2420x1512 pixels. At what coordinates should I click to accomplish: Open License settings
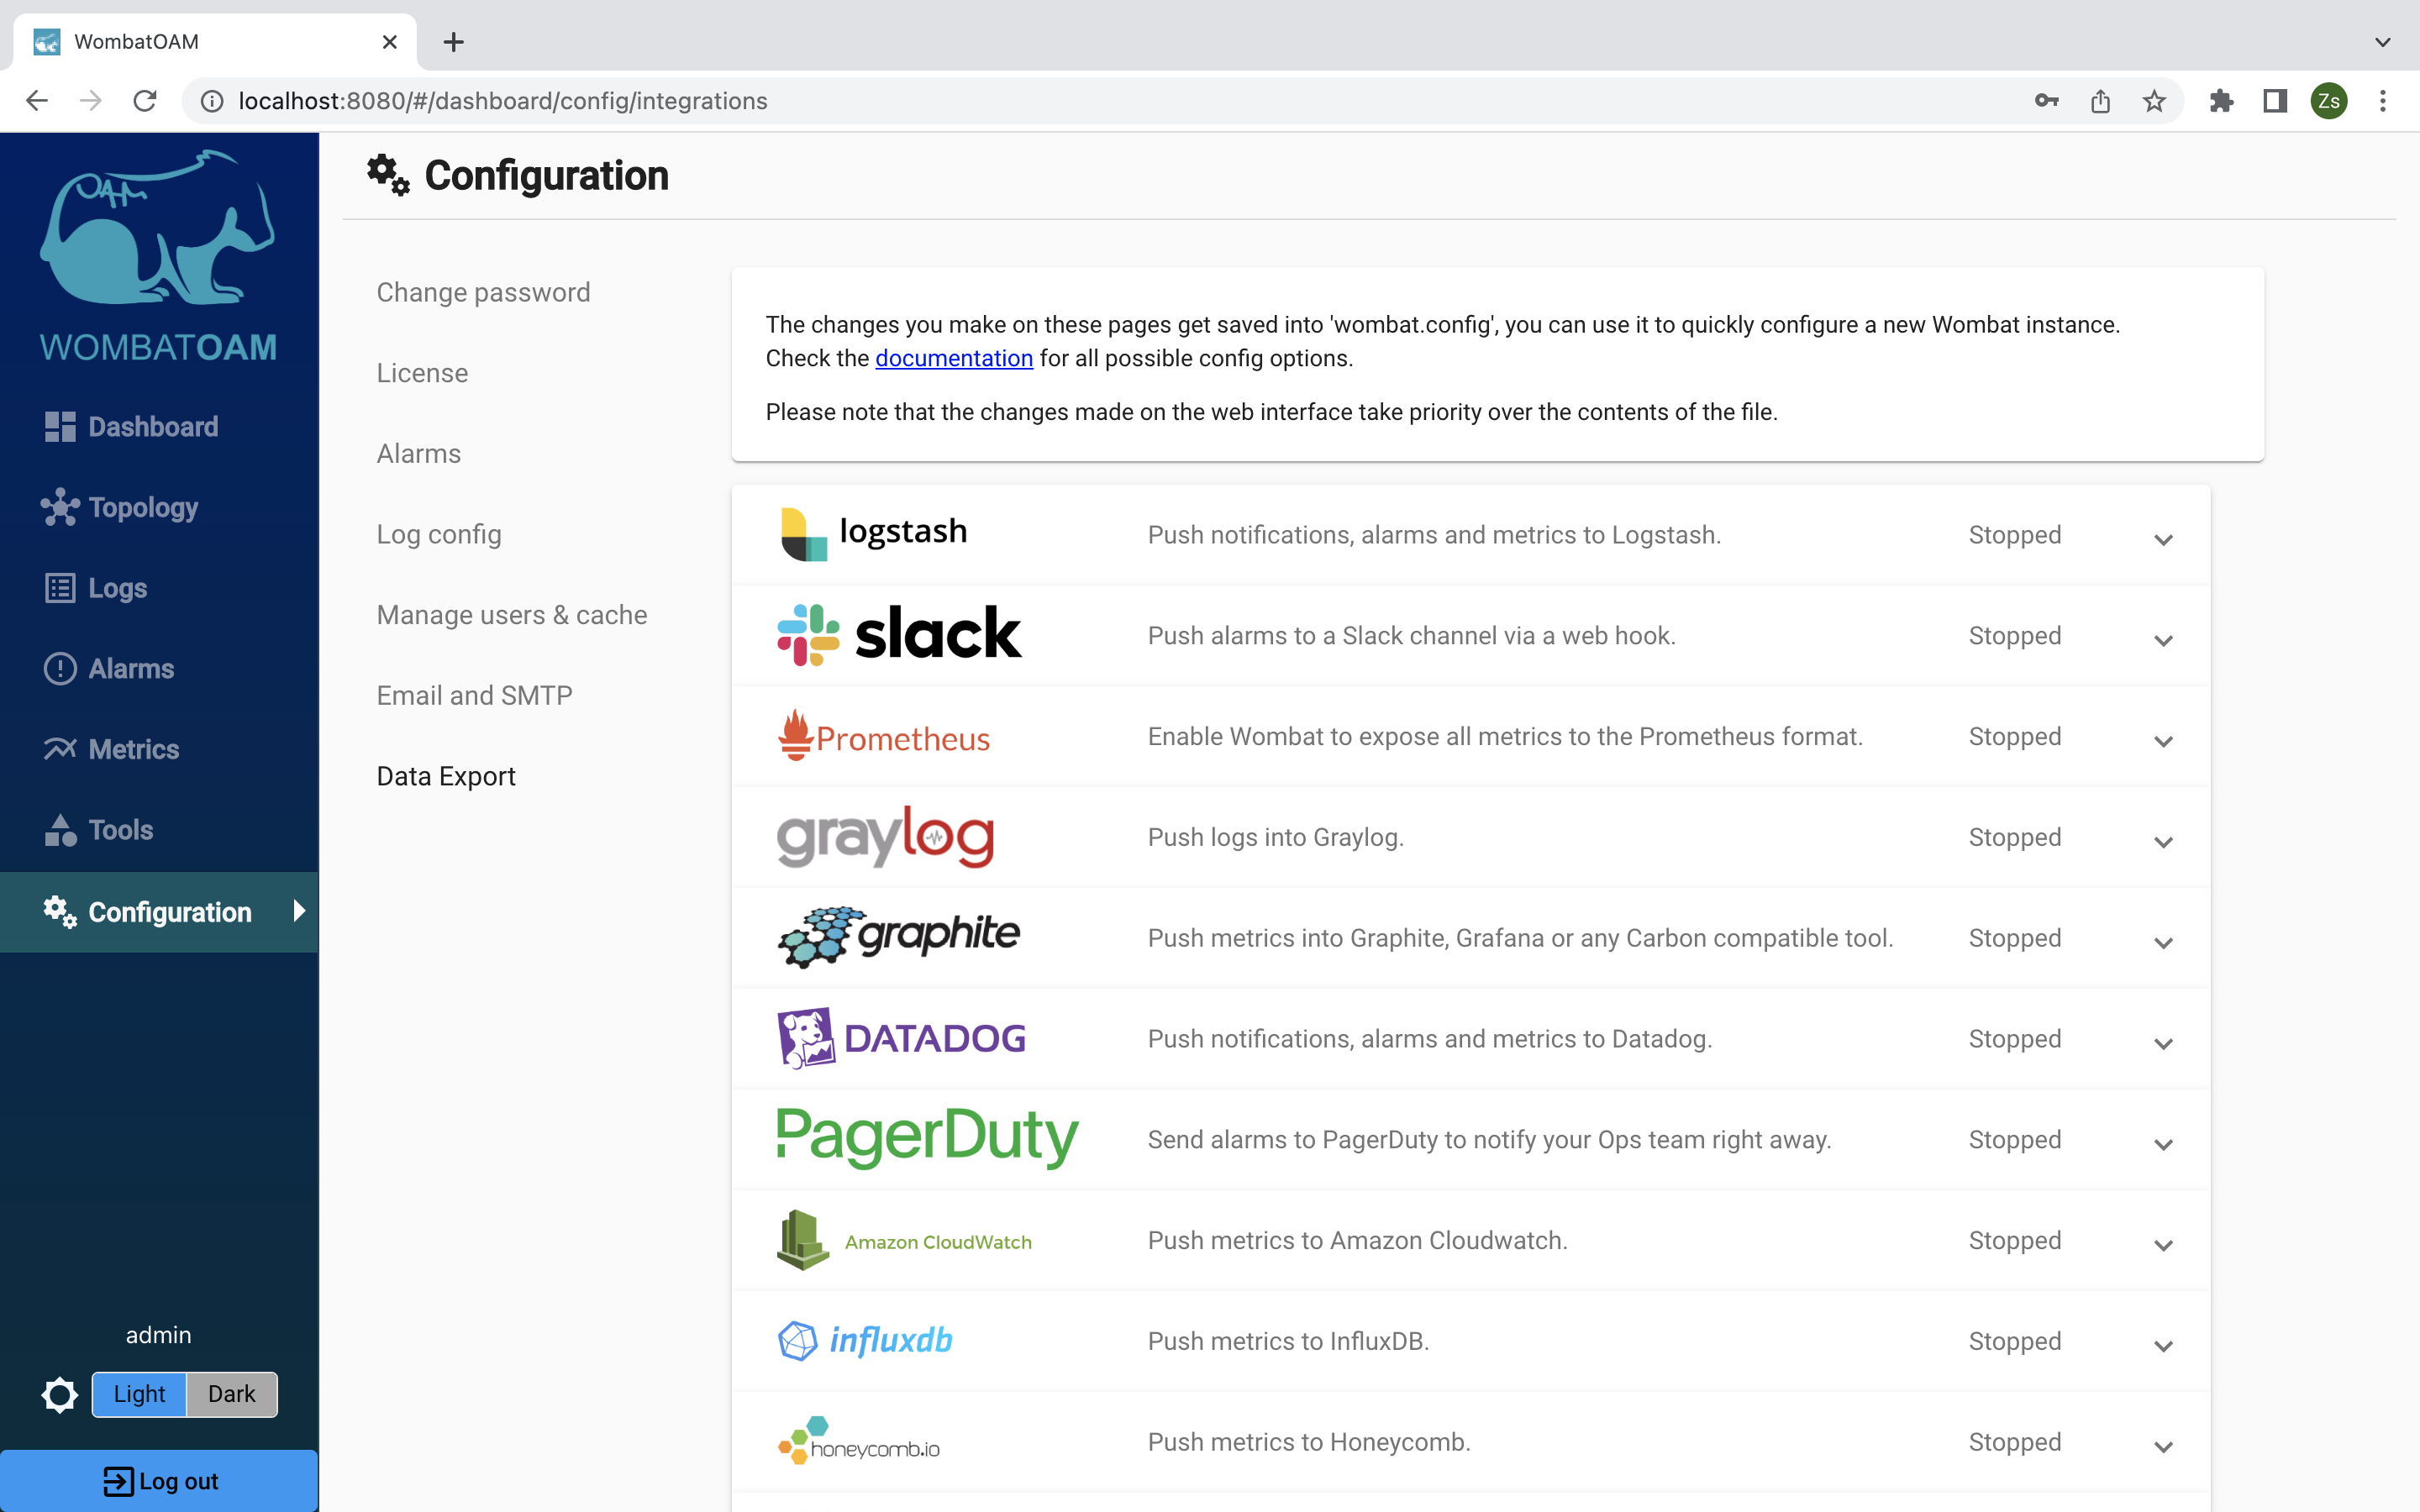click(422, 373)
